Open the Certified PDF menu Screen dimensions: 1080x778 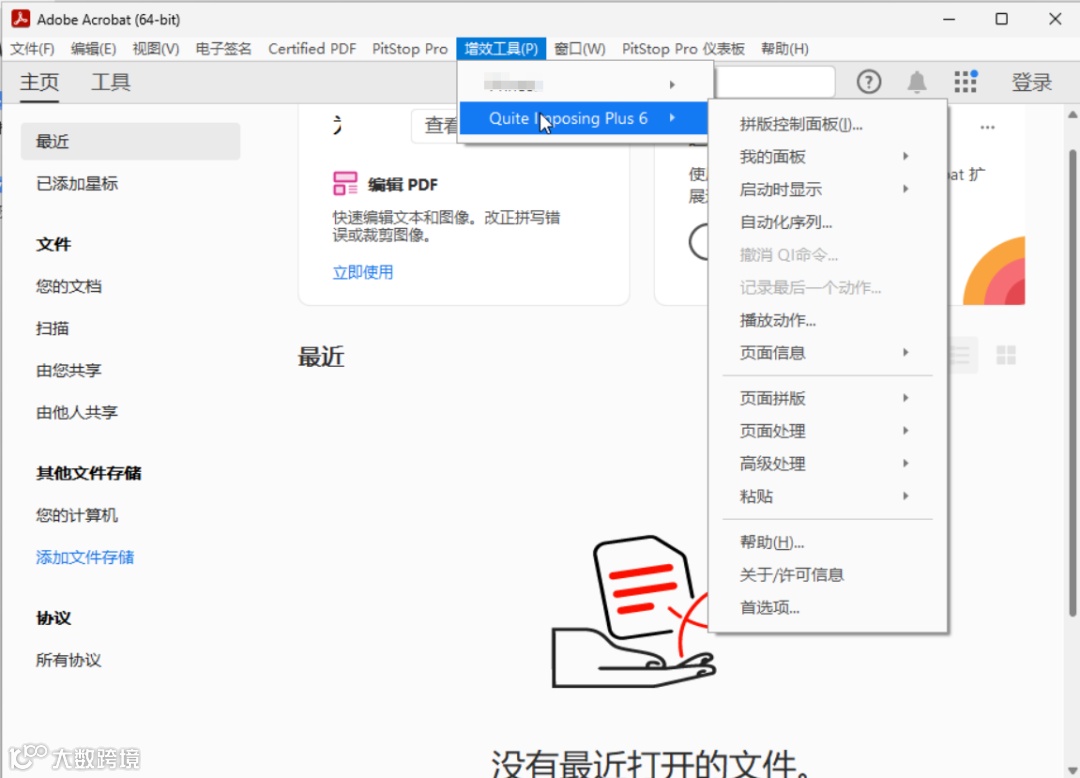[312, 49]
